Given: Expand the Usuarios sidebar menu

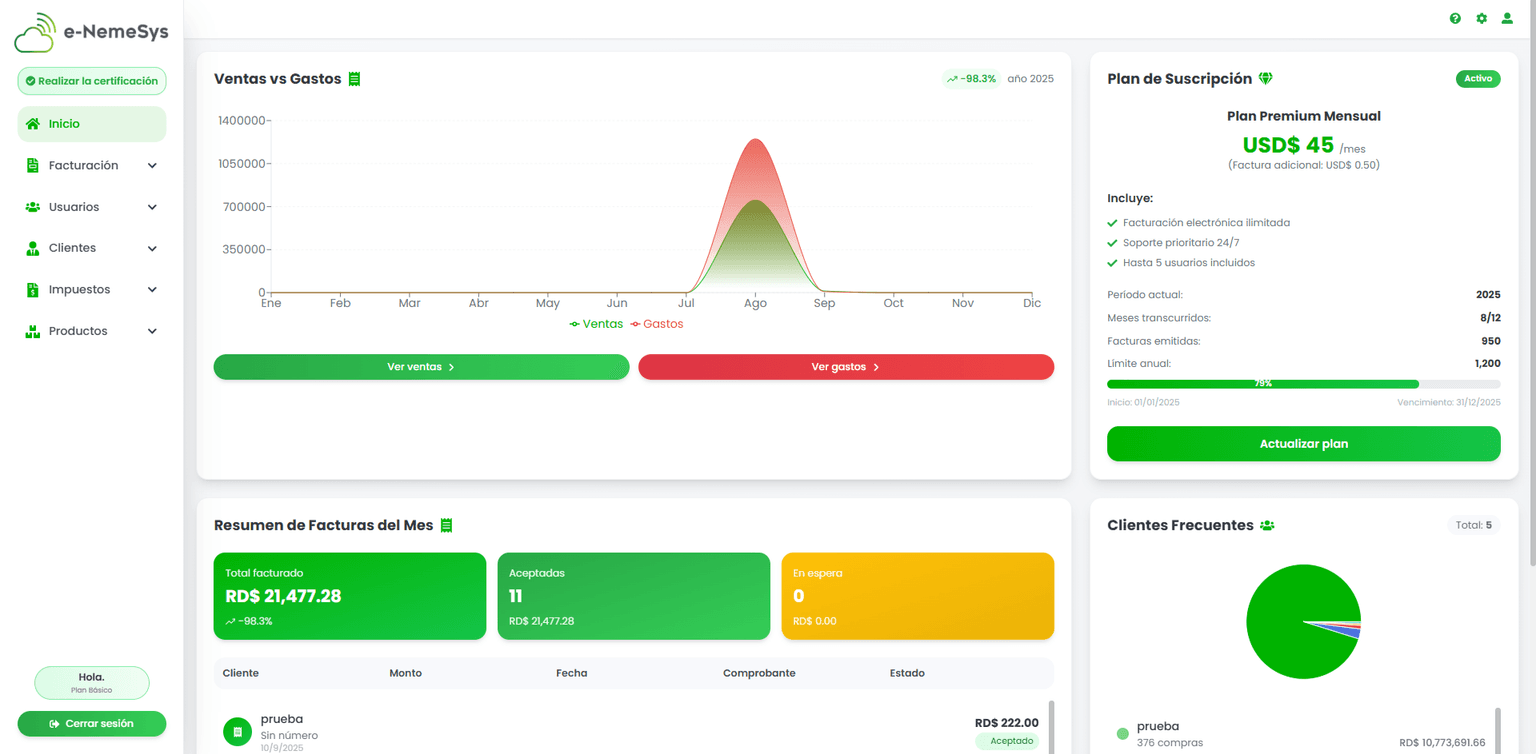Looking at the screenshot, I should pos(92,207).
